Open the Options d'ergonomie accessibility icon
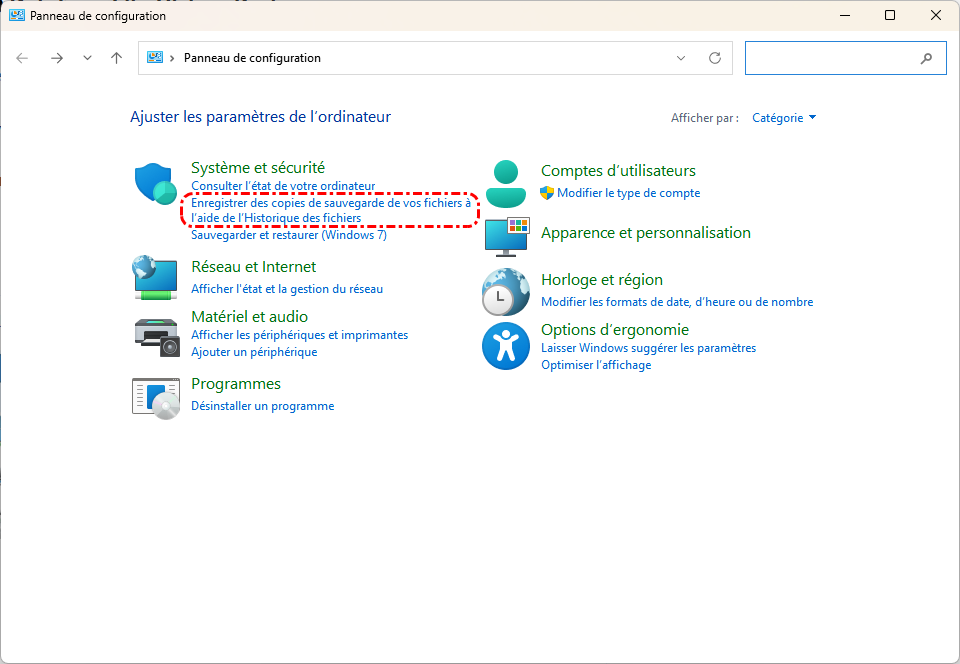Image resolution: width=960 pixels, height=664 pixels. tap(506, 346)
